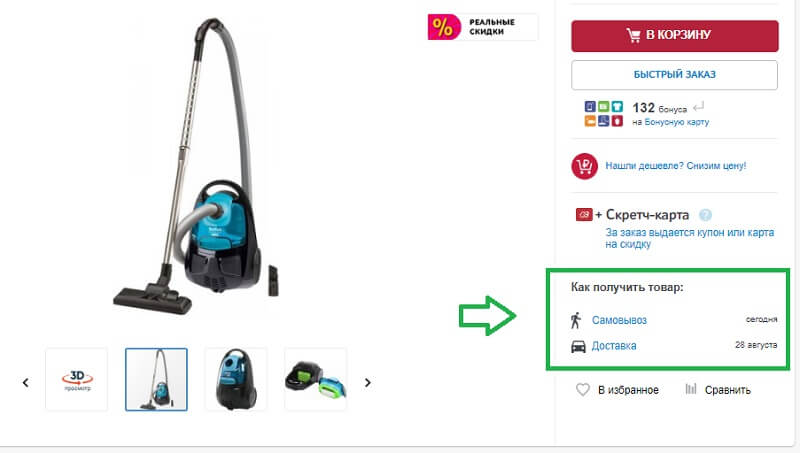800x453 pixels.
Task: Open Нашли дешевле? Снизим цену! link
Action: point(676,166)
